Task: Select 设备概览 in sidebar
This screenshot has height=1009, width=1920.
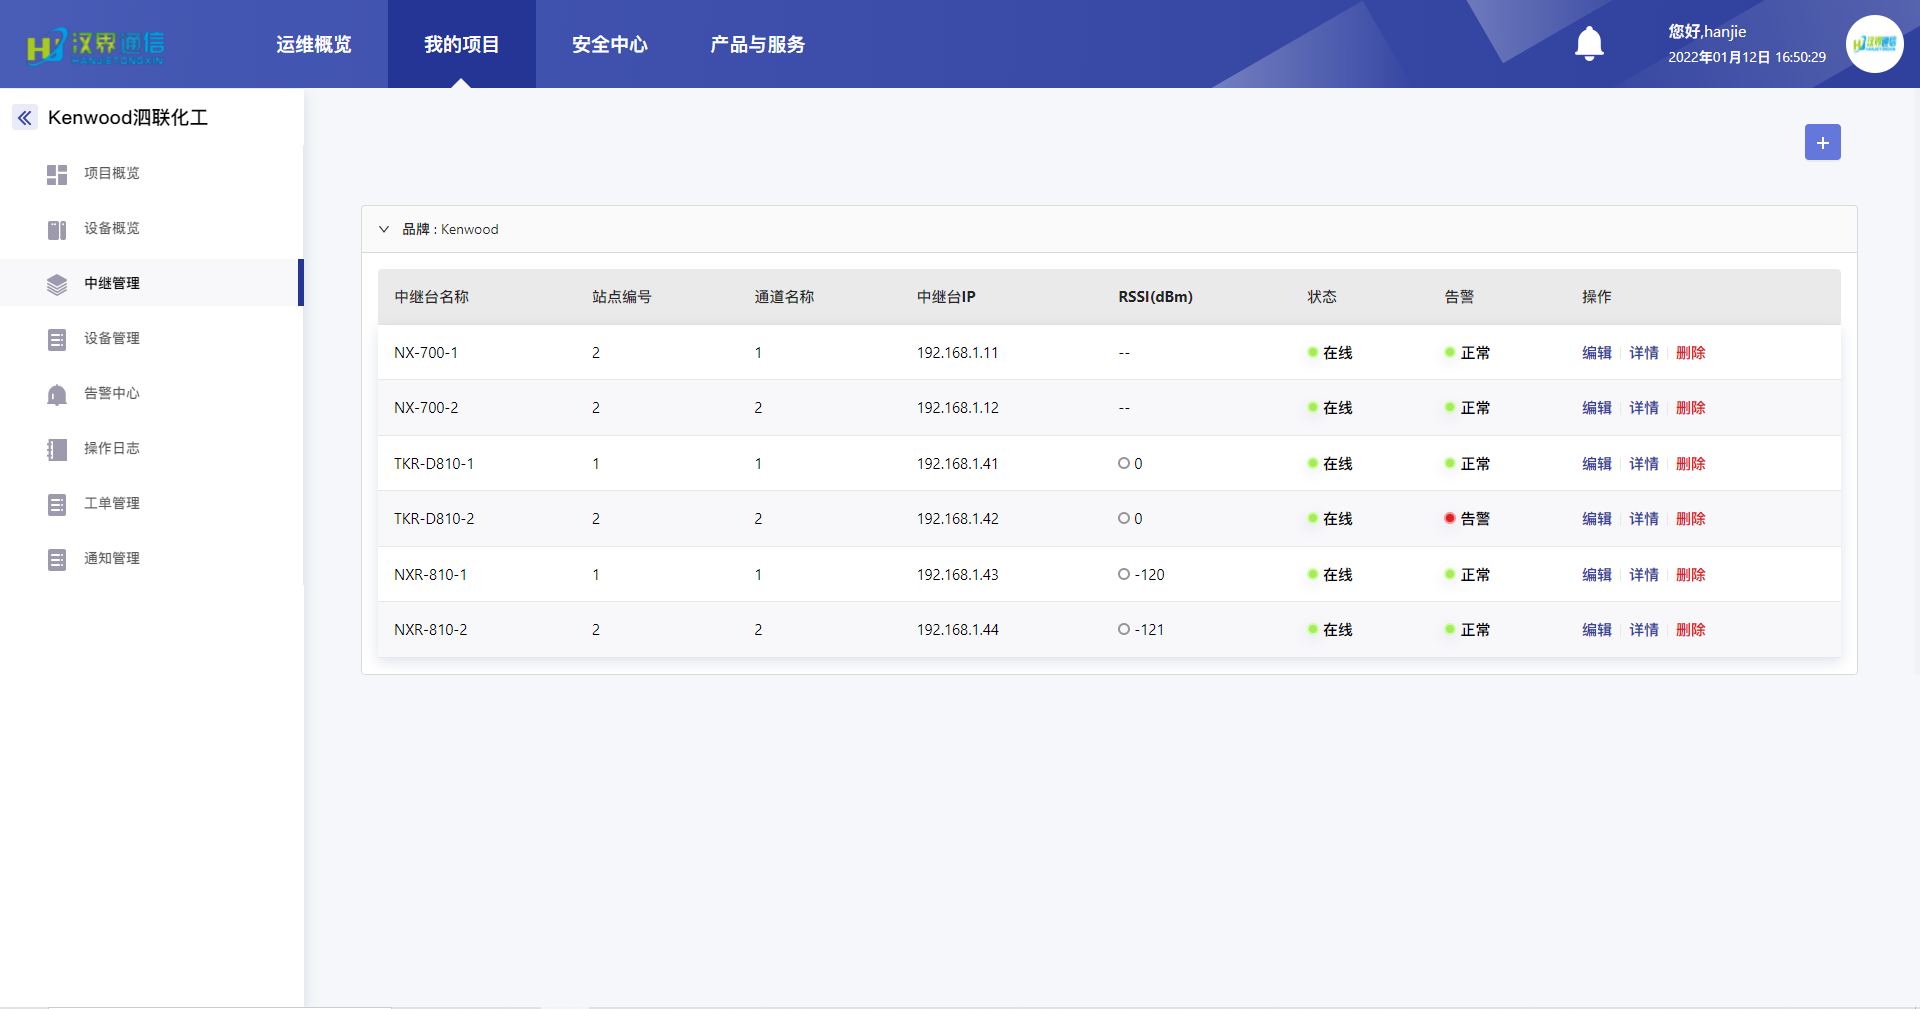Action: click(x=112, y=228)
